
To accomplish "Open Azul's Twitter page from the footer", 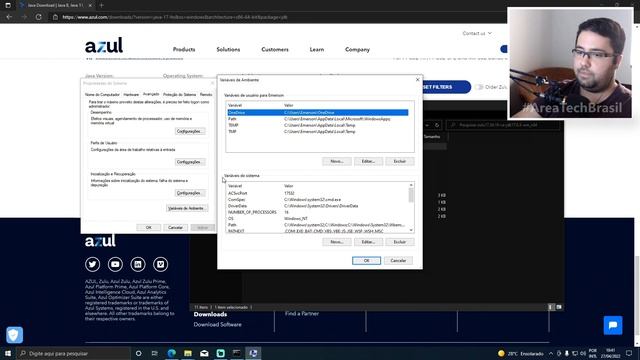I will (92, 264).
